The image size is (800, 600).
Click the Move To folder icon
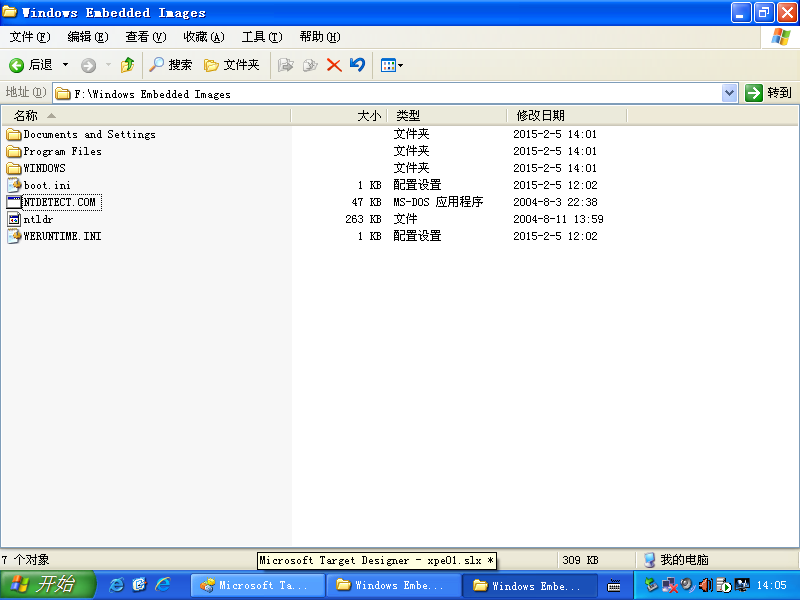286,65
